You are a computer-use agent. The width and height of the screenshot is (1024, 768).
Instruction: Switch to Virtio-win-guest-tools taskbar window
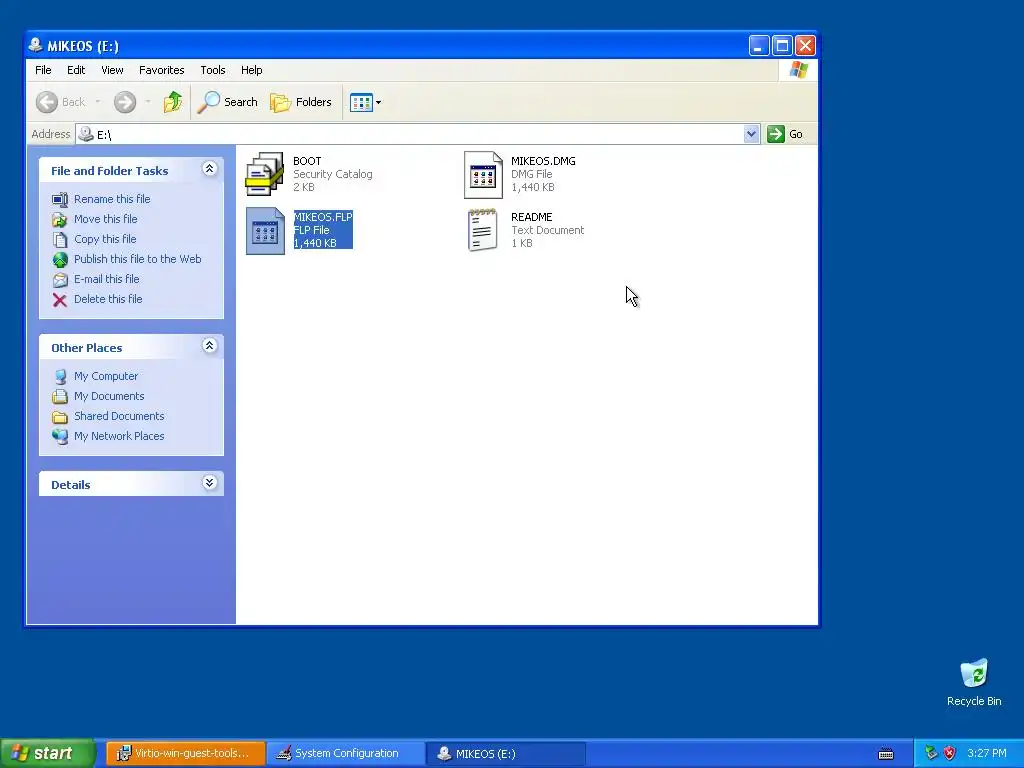(x=185, y=754)
